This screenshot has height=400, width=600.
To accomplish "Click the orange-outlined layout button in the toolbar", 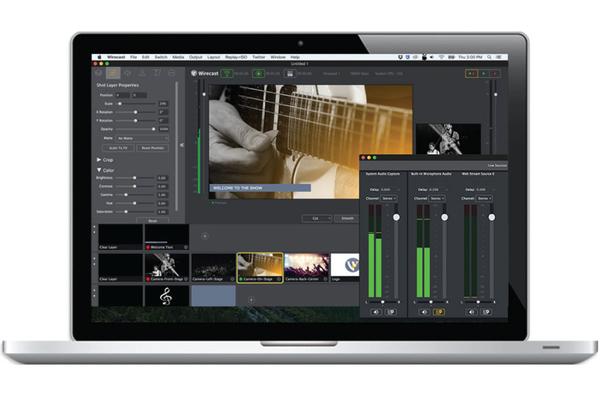I will coord(471,73).
